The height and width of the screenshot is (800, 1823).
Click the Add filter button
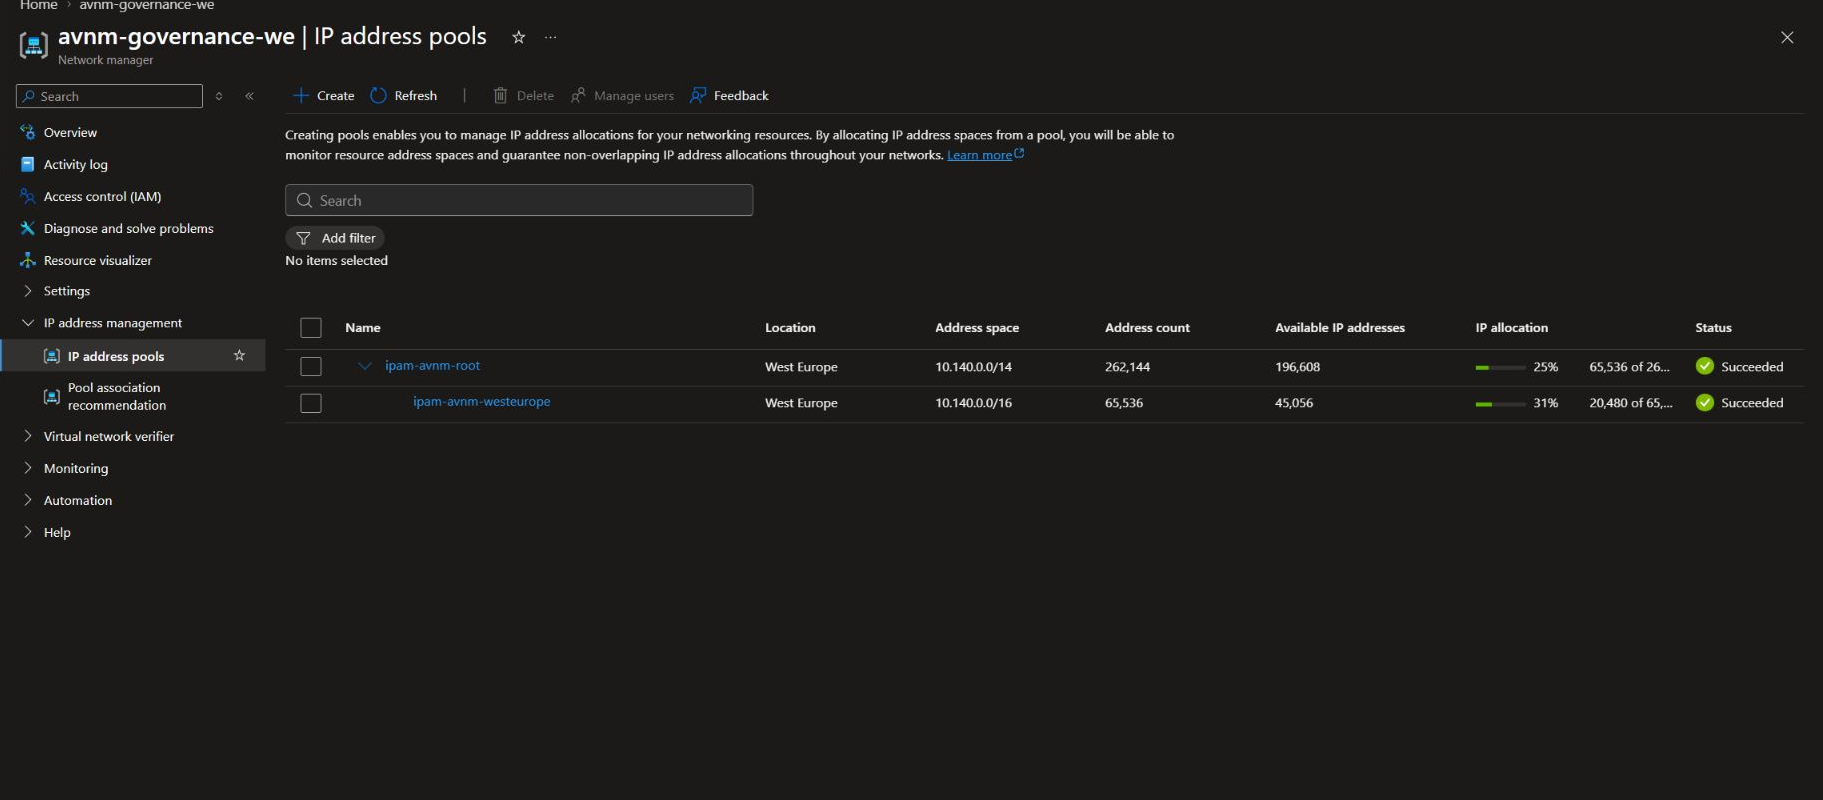[335, 238]
